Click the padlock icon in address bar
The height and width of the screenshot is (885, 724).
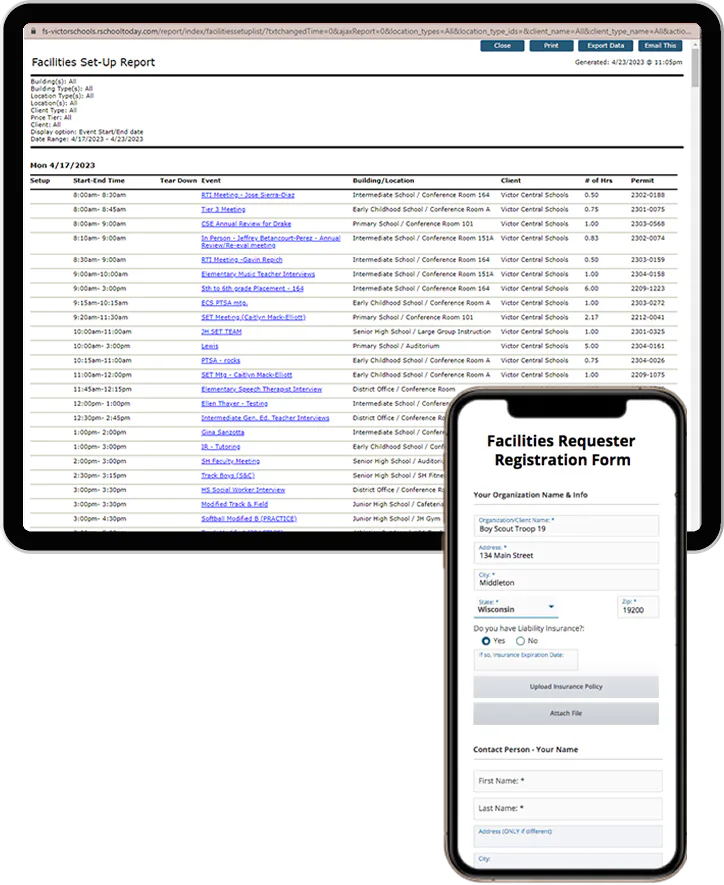pos(33,31)
